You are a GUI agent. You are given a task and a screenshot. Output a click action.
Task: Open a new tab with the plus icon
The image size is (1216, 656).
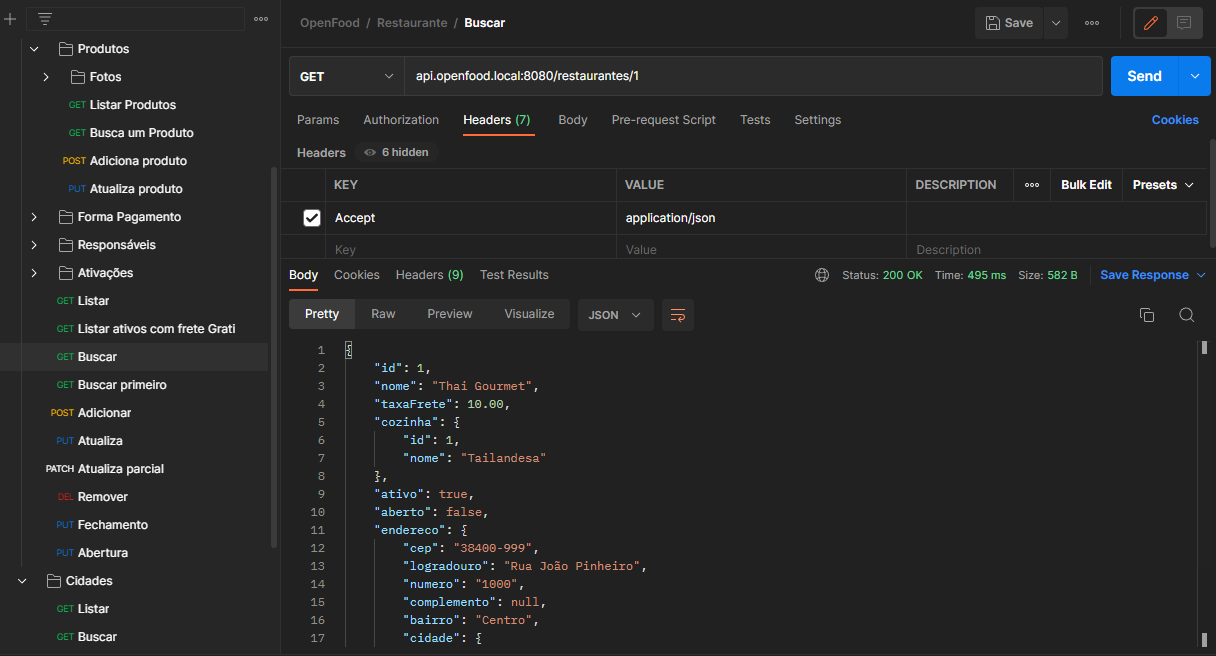point(11,17)
